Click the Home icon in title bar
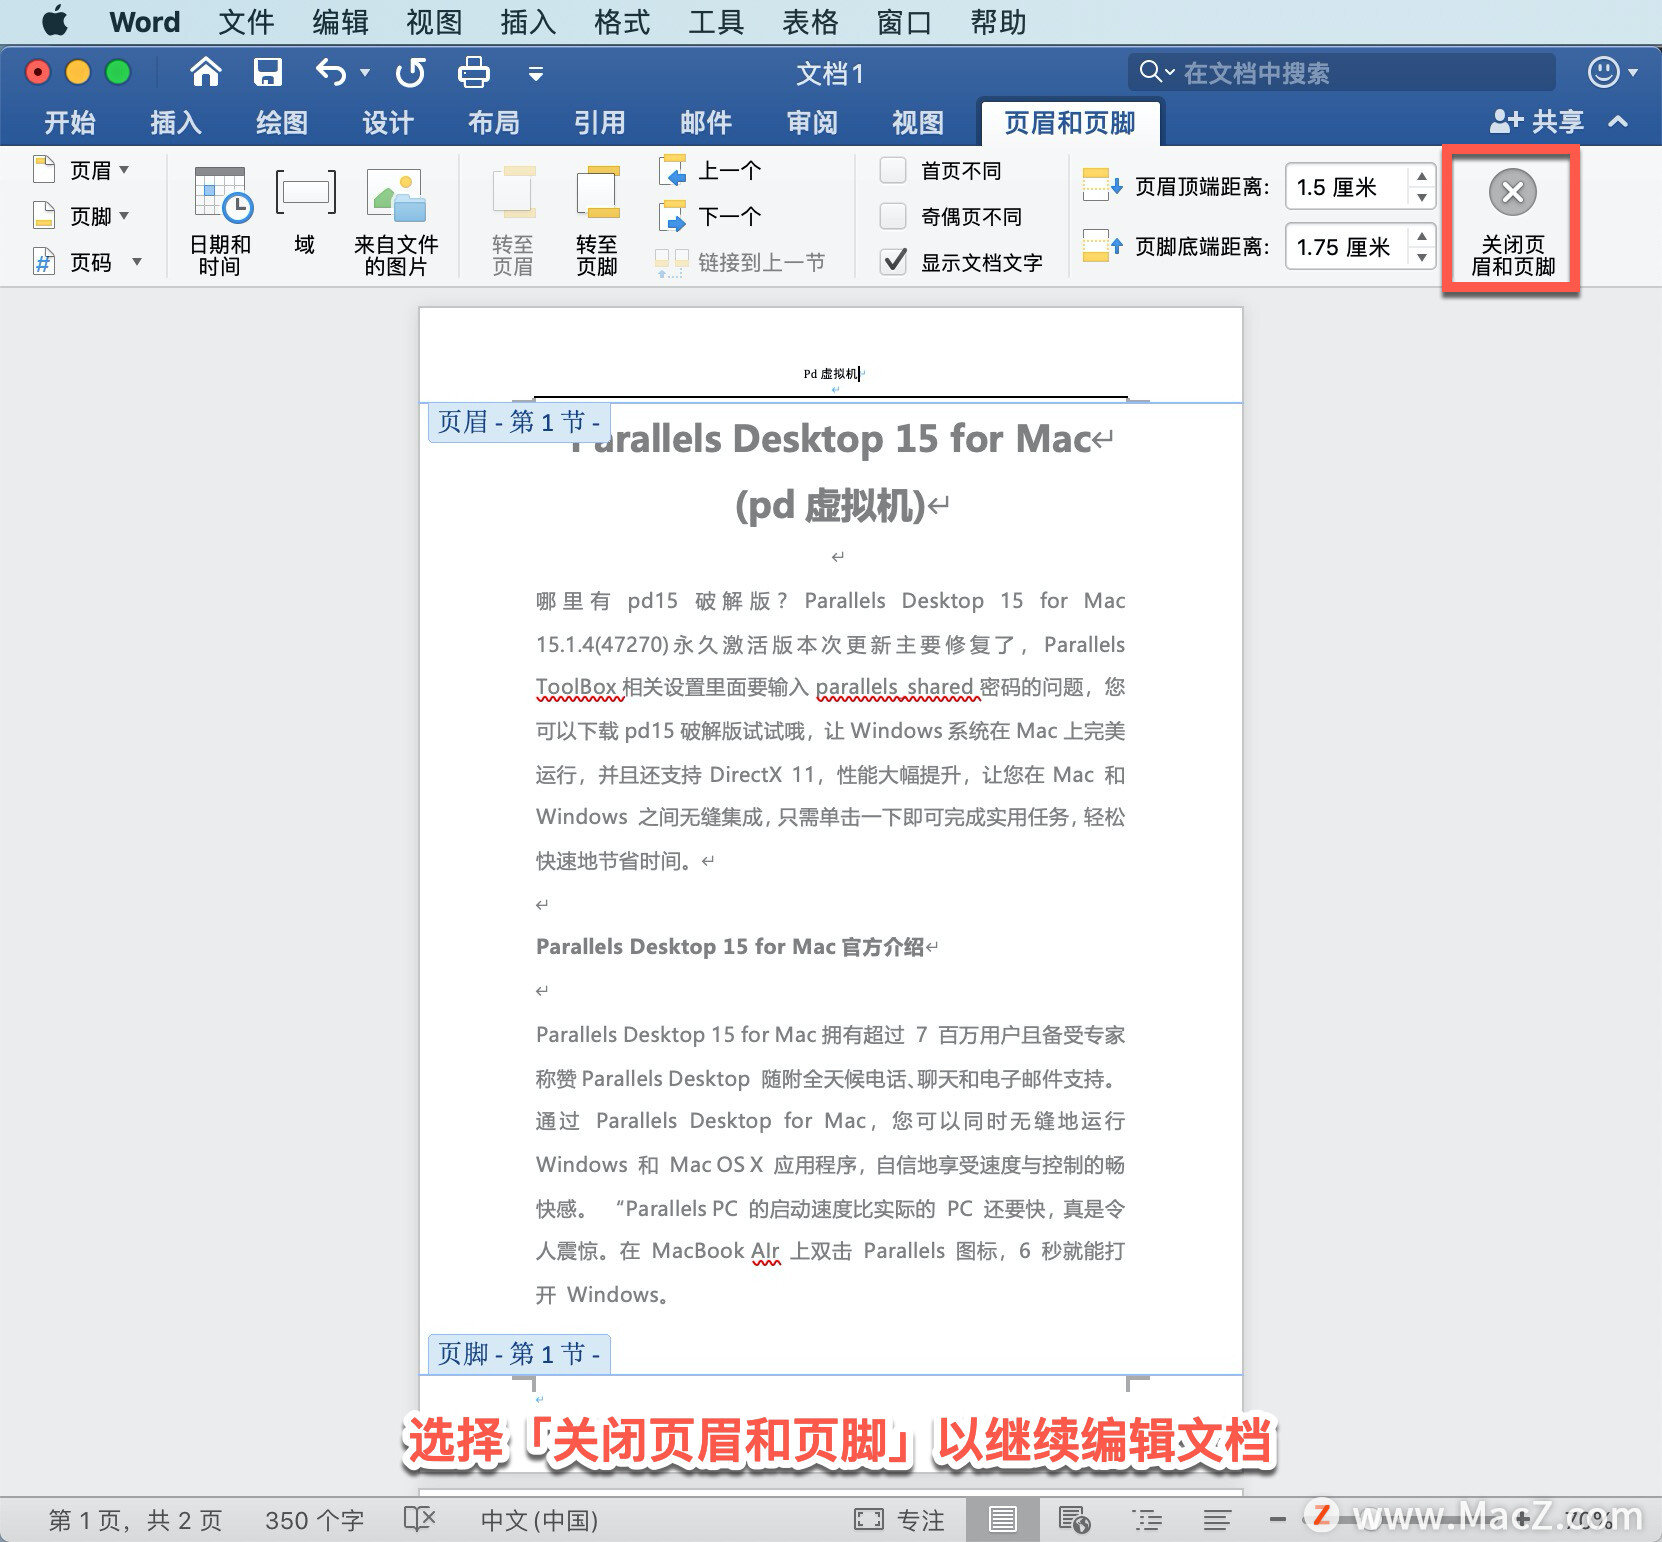 point(205,72)
